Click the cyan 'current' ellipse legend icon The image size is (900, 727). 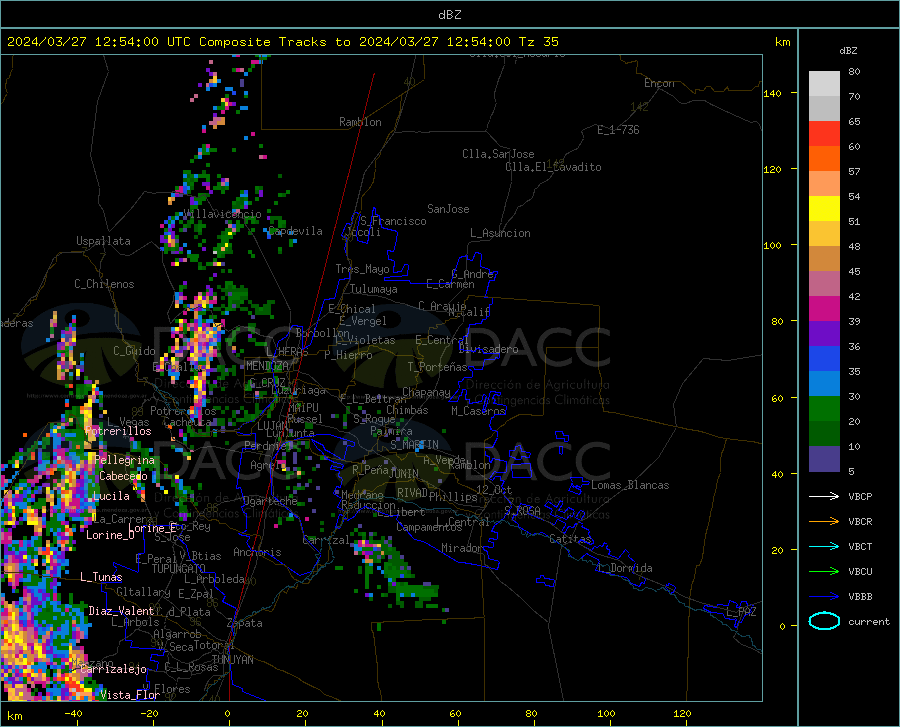[x=824, y=621]
